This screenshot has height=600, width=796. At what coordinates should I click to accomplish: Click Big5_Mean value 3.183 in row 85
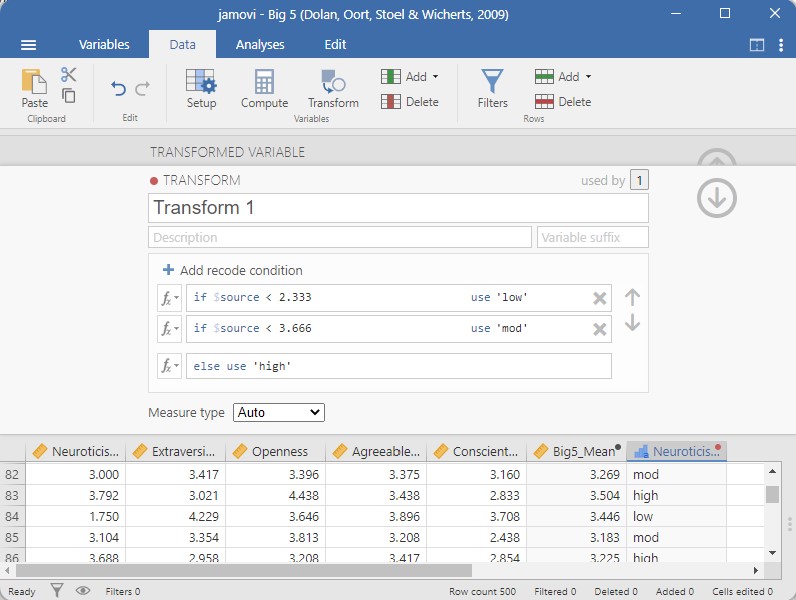click(576, 537)
